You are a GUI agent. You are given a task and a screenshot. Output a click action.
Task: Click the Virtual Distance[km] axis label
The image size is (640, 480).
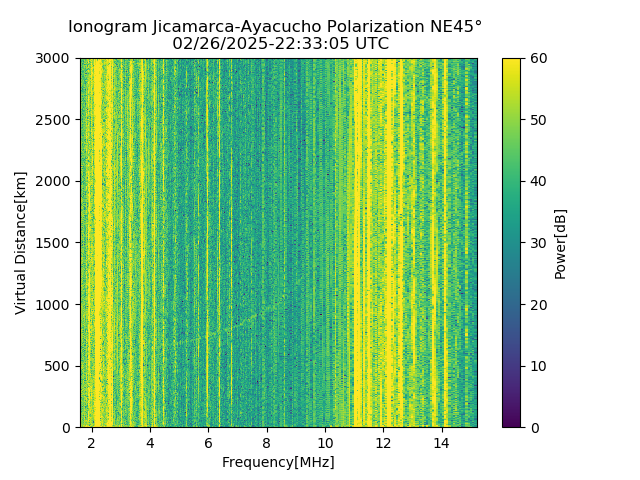click(20, 243)
